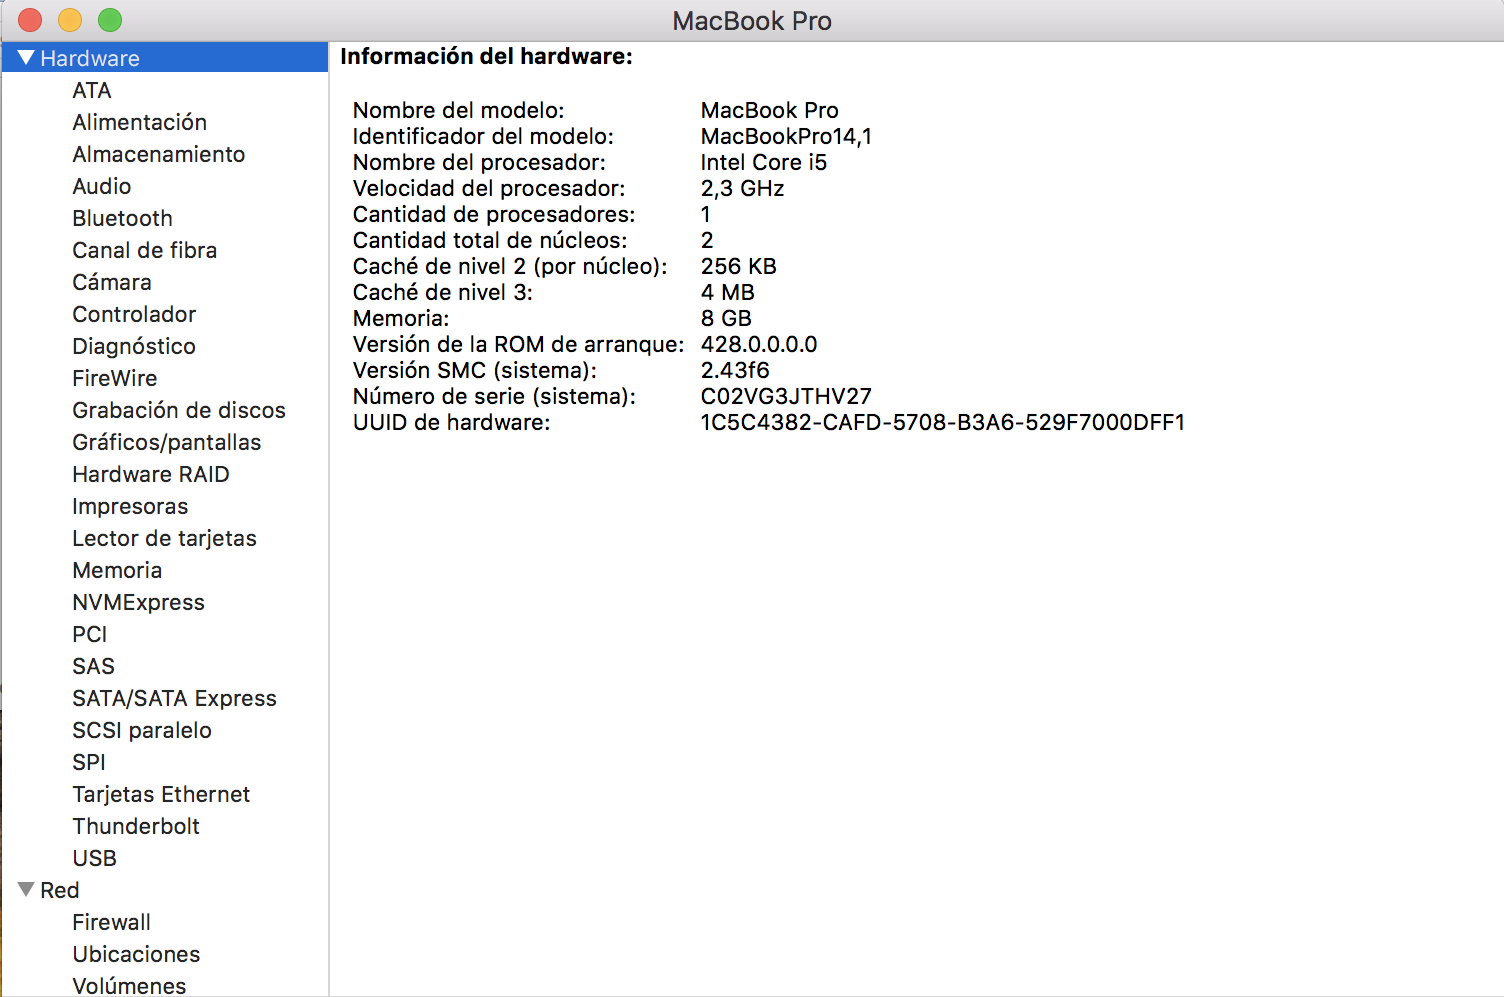Viewport: 1504px width, 997px height.
Task: Click the processor speed 2,3 GHz
Action: coord(743,188)
